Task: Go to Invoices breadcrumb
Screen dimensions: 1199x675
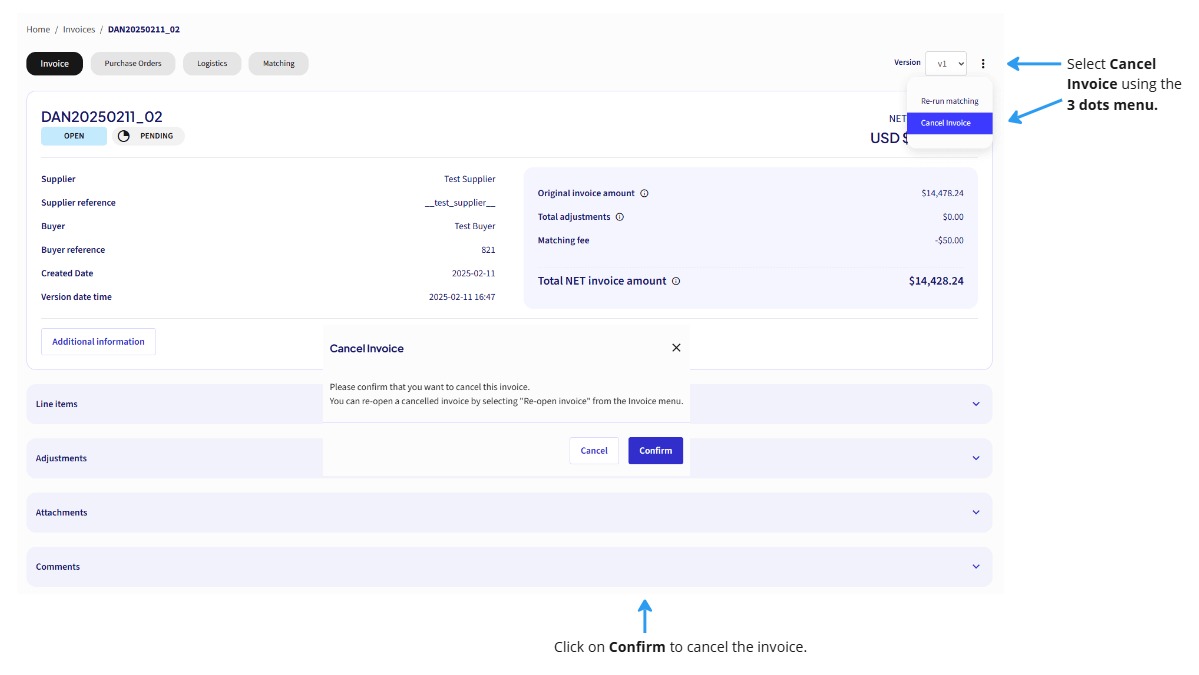Action: 79,30
